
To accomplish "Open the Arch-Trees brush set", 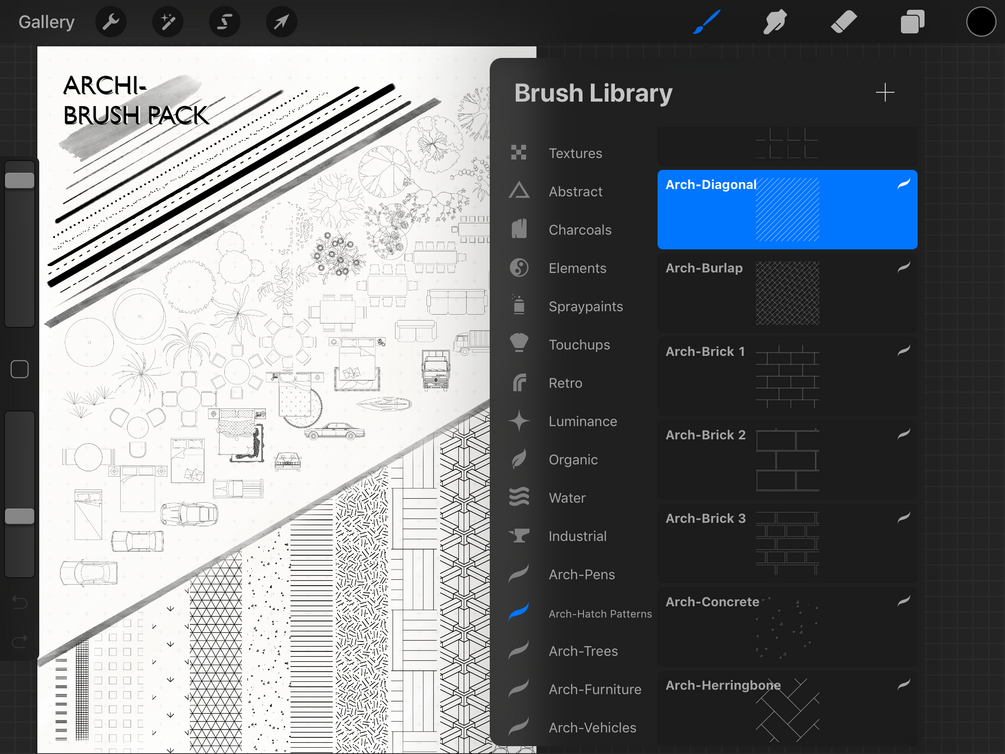I will (583, 651).
